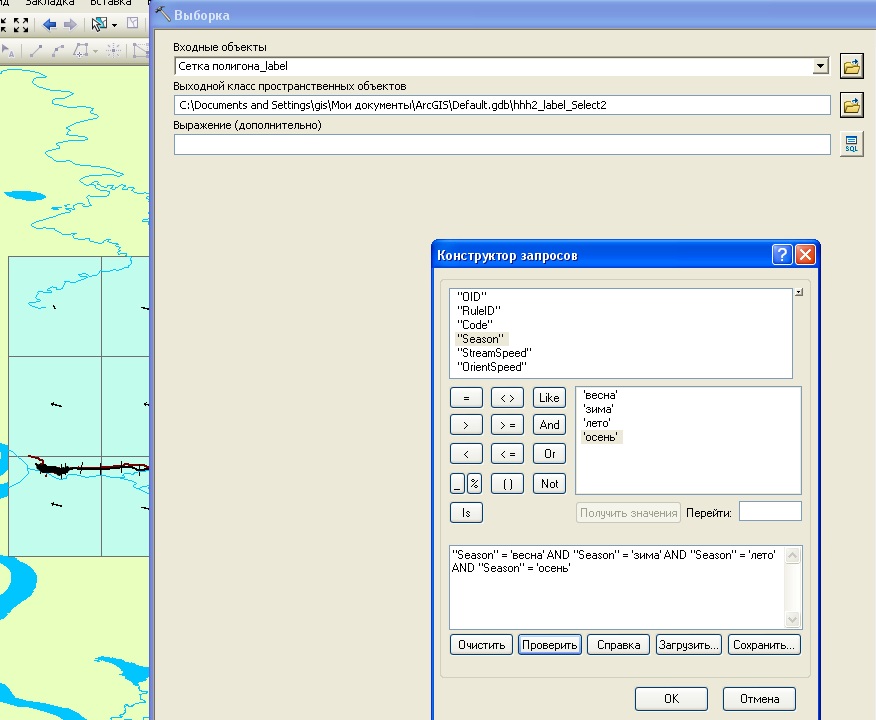Open the Закладка menu
This screenshot has width=876, height=720.
[x=50, y=3]
